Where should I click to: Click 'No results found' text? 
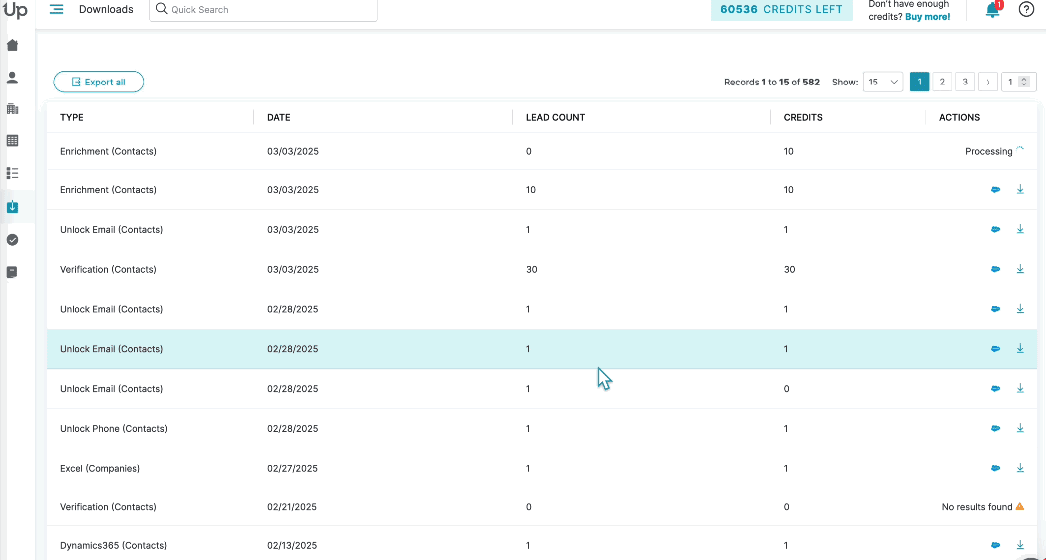point(977,507)
